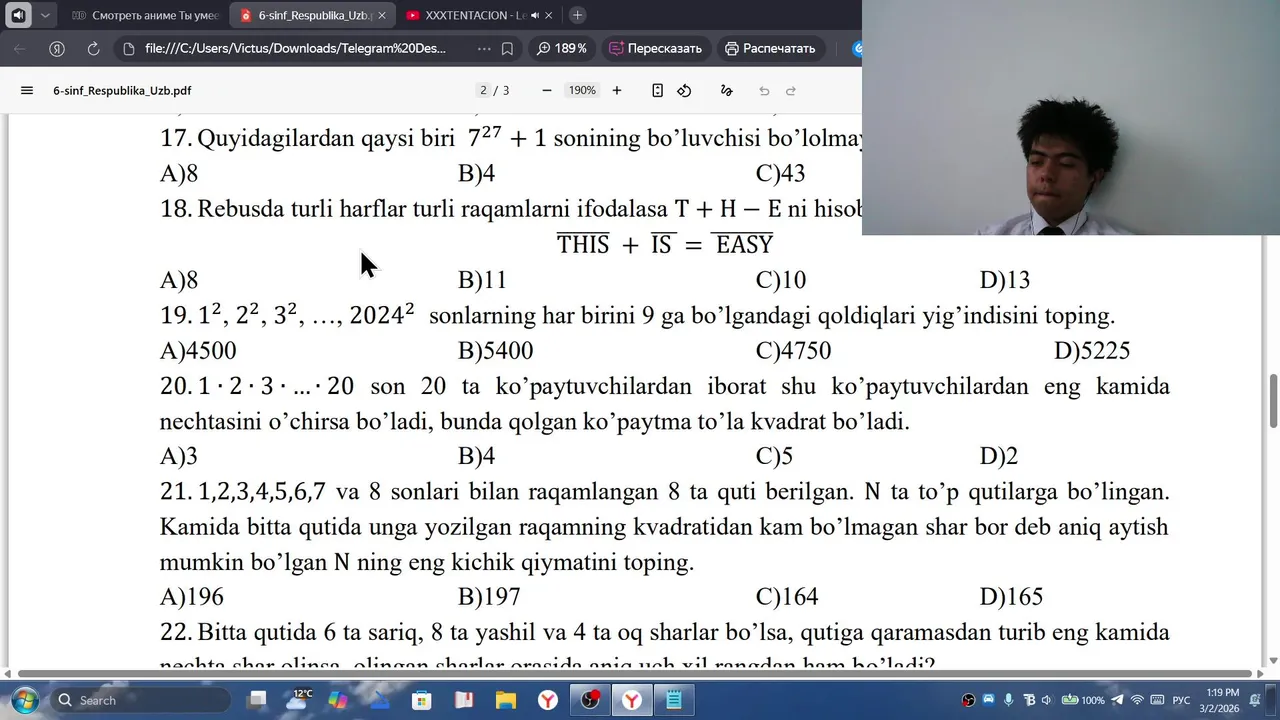Open OBS Studio from taskbar
Viewport: 1280px width, 720px height.
(590, 700)
